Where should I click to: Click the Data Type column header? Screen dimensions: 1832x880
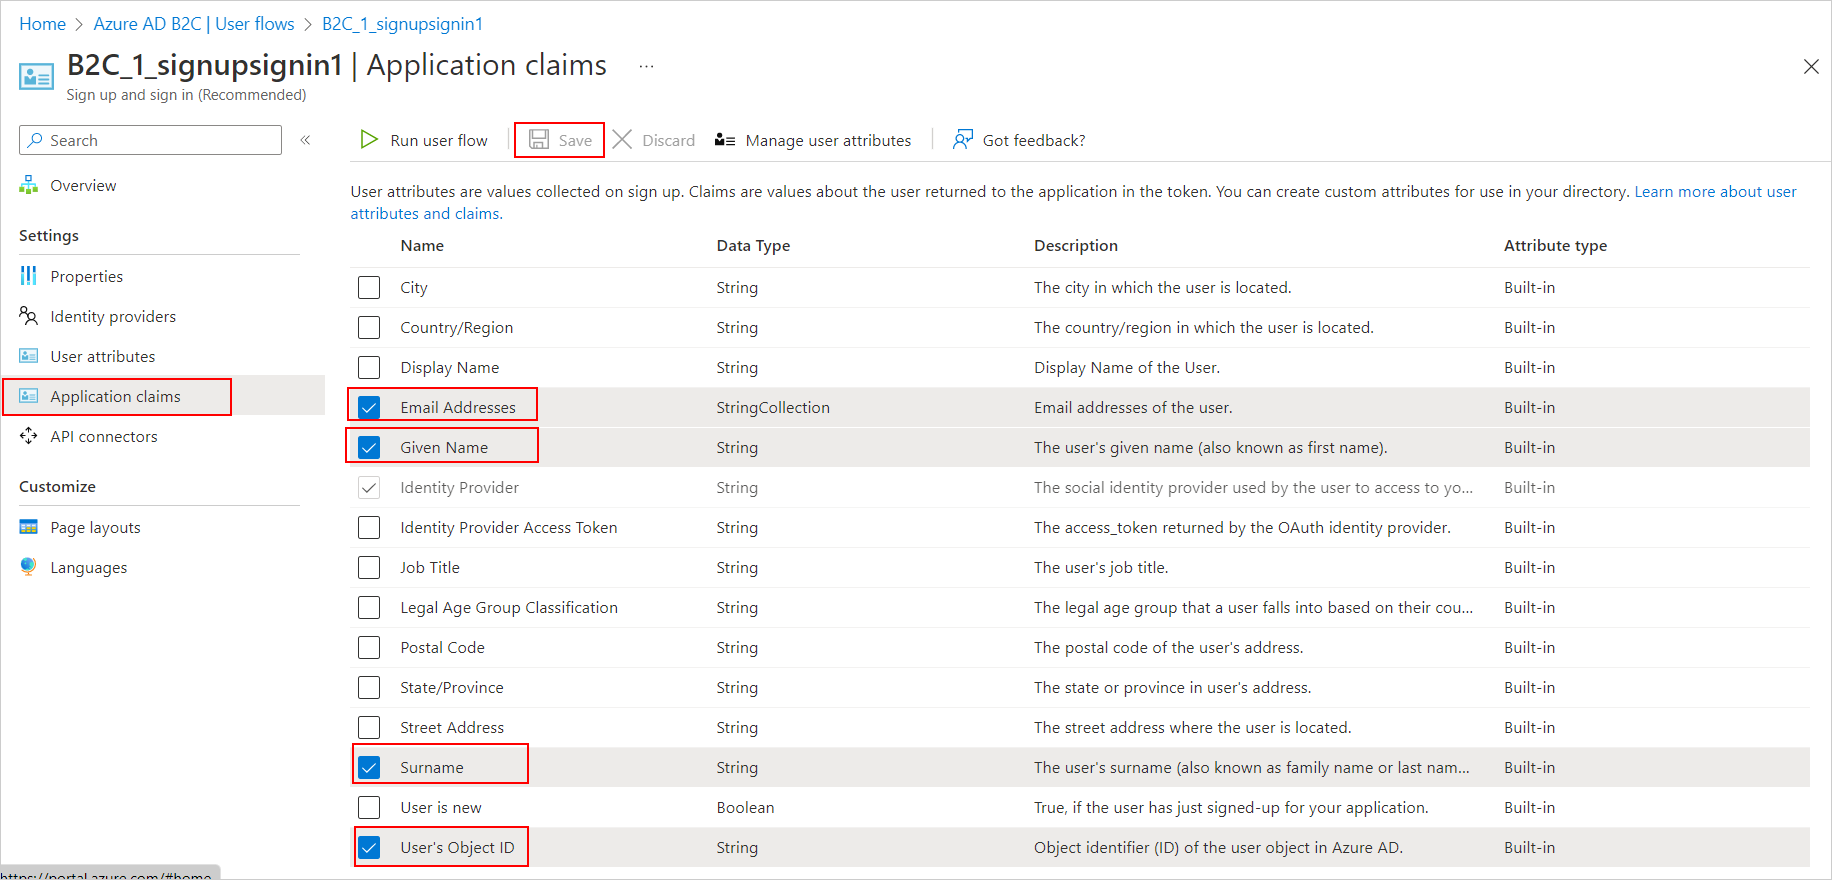coord(753,245)
